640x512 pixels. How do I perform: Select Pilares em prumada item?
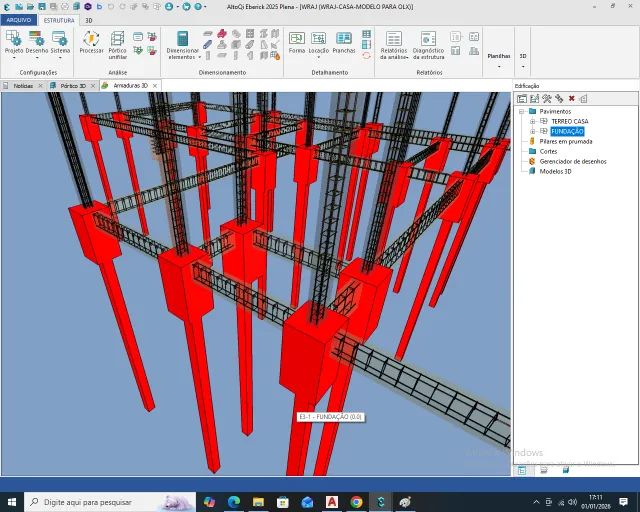[565, 141]
